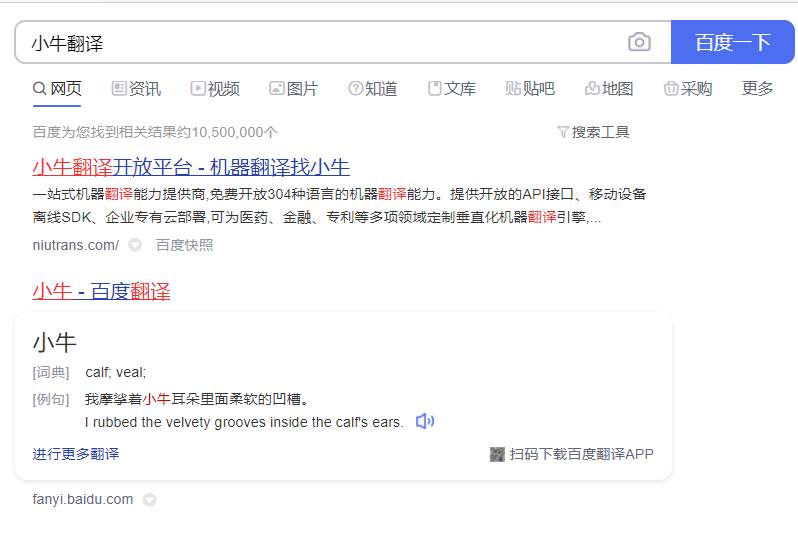This screenshot has width=798, height=533.
Task: Open the 百度快照 cached link
Action: click(x=184, y=245)
